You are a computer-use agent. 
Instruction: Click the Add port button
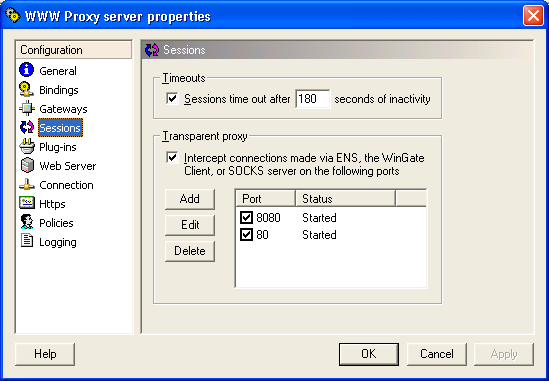(190, 199)
